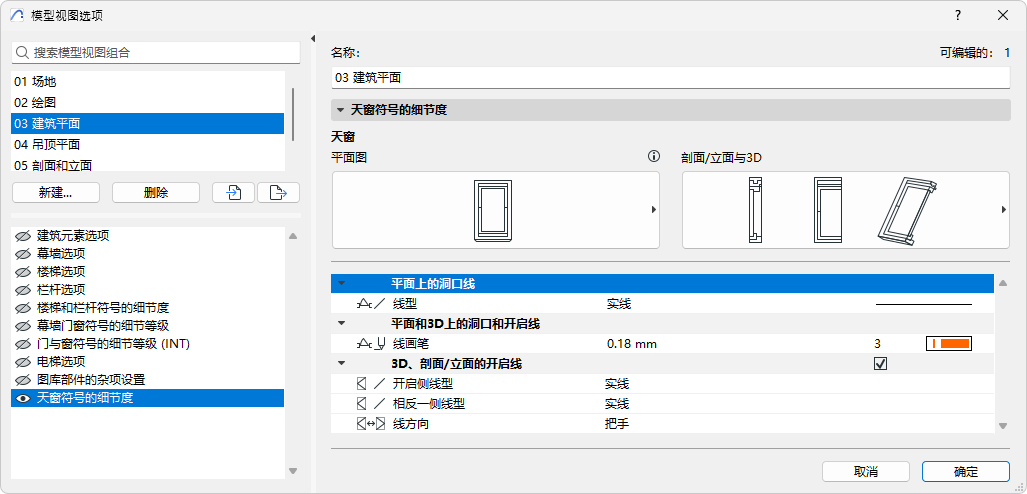Collapse the 3D、剖面/立面的开启线 group

coord(341,364)
